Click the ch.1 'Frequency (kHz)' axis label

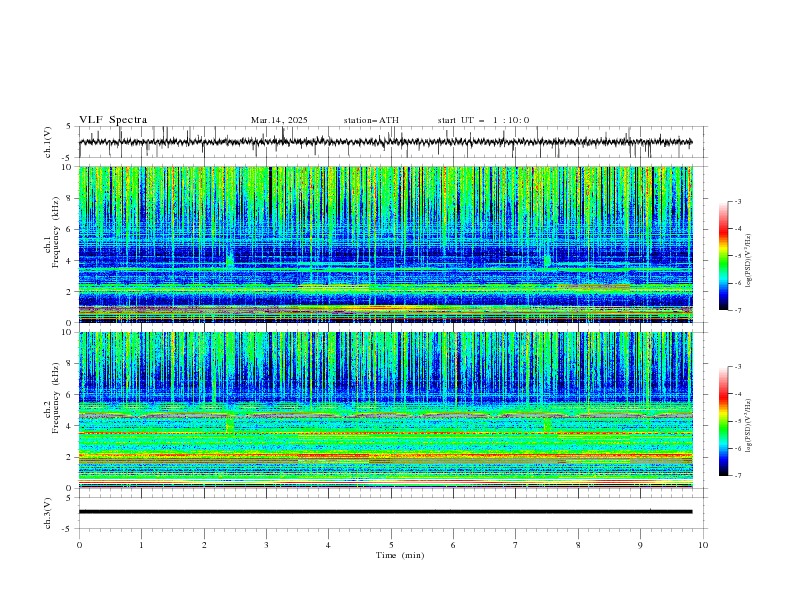coord(55,232)
